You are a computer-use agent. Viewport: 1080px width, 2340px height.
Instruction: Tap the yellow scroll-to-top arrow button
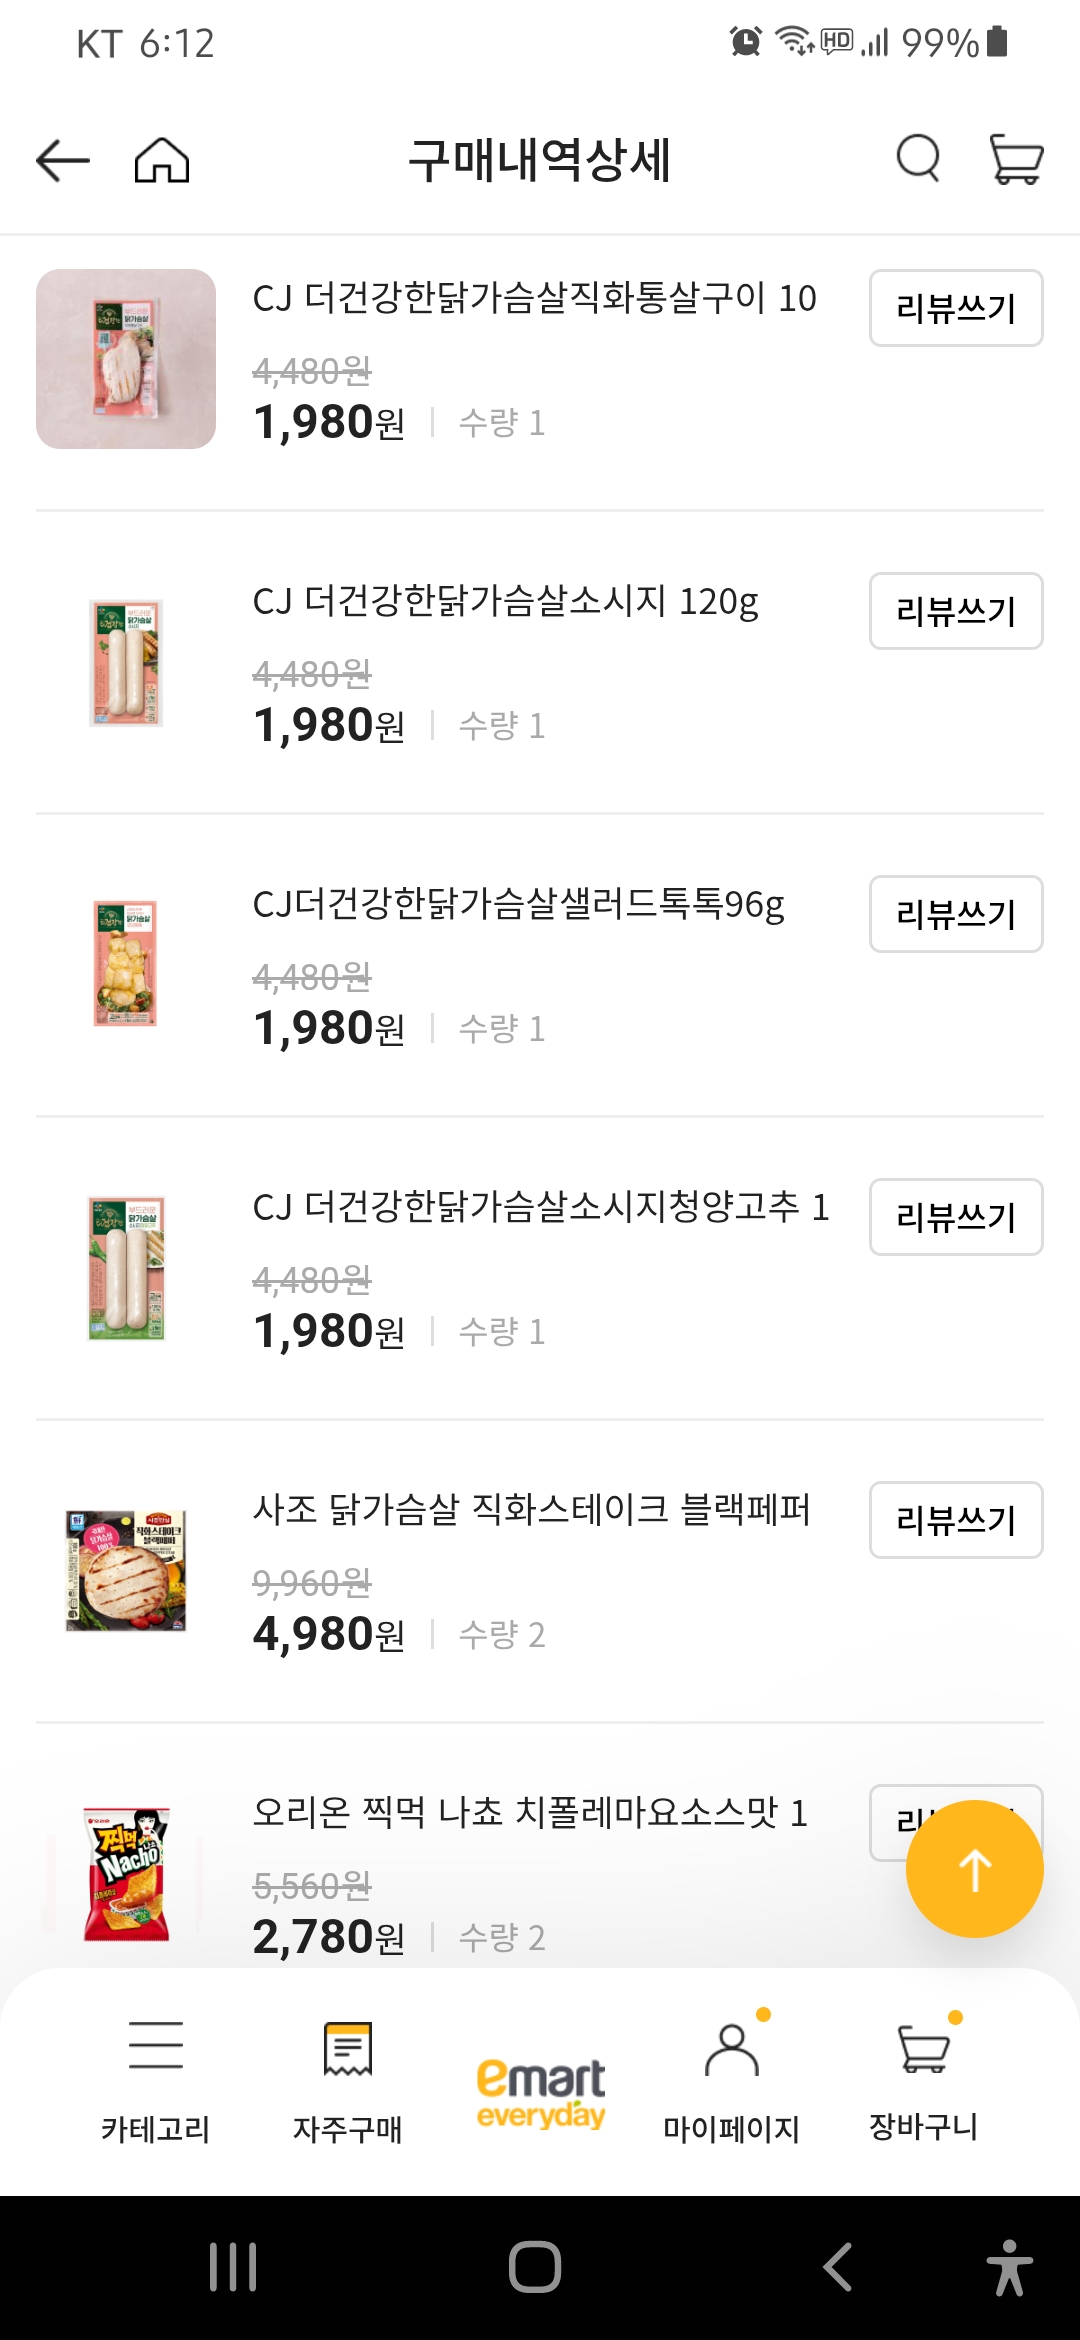point(974,1868)
